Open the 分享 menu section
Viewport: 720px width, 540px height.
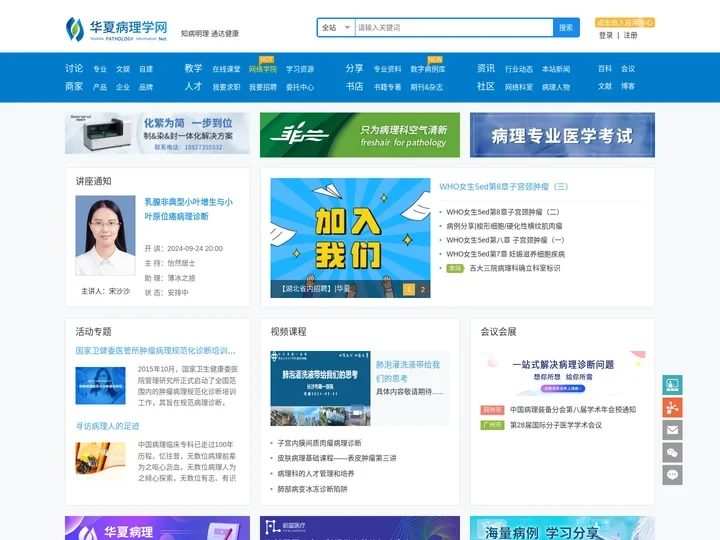coord(354,68)
